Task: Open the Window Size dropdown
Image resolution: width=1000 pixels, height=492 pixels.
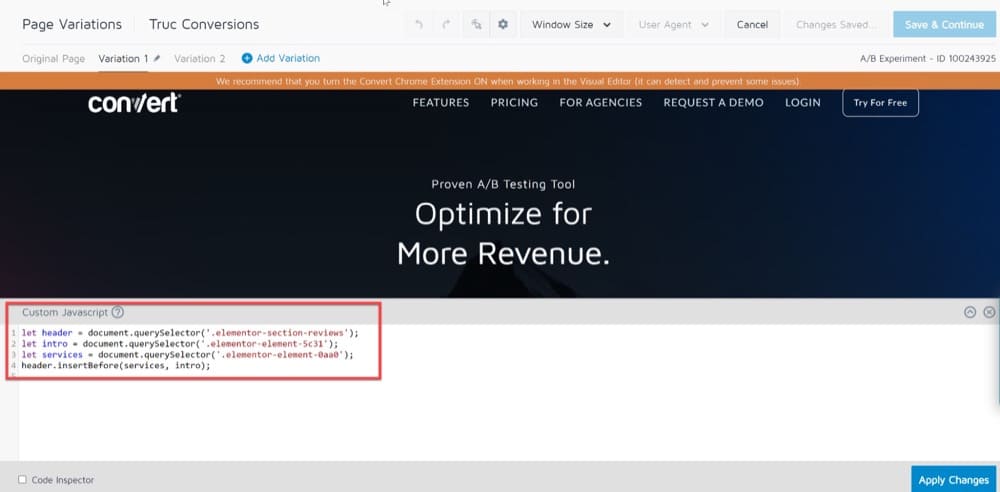Action: tap(571, 25)
